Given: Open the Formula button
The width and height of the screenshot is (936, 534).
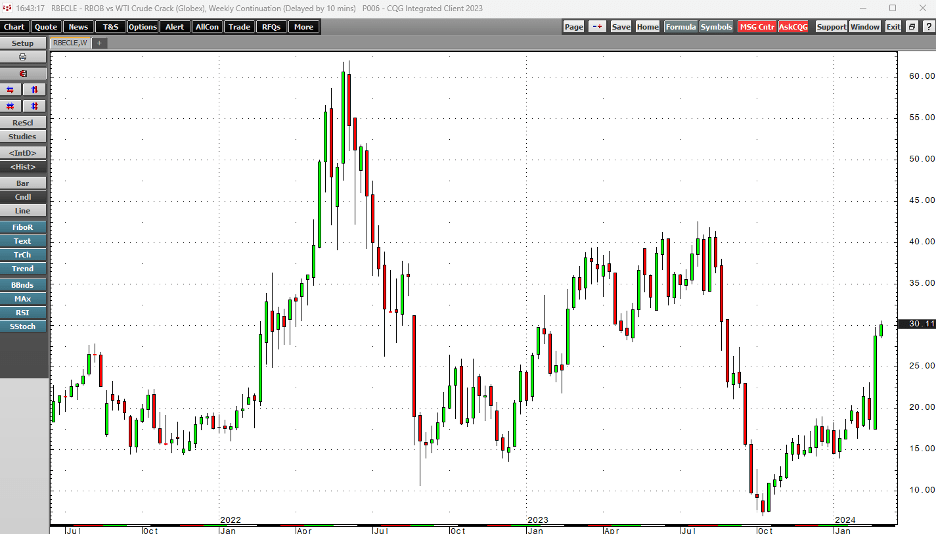Looking at the screenshot, I should 681,27.
